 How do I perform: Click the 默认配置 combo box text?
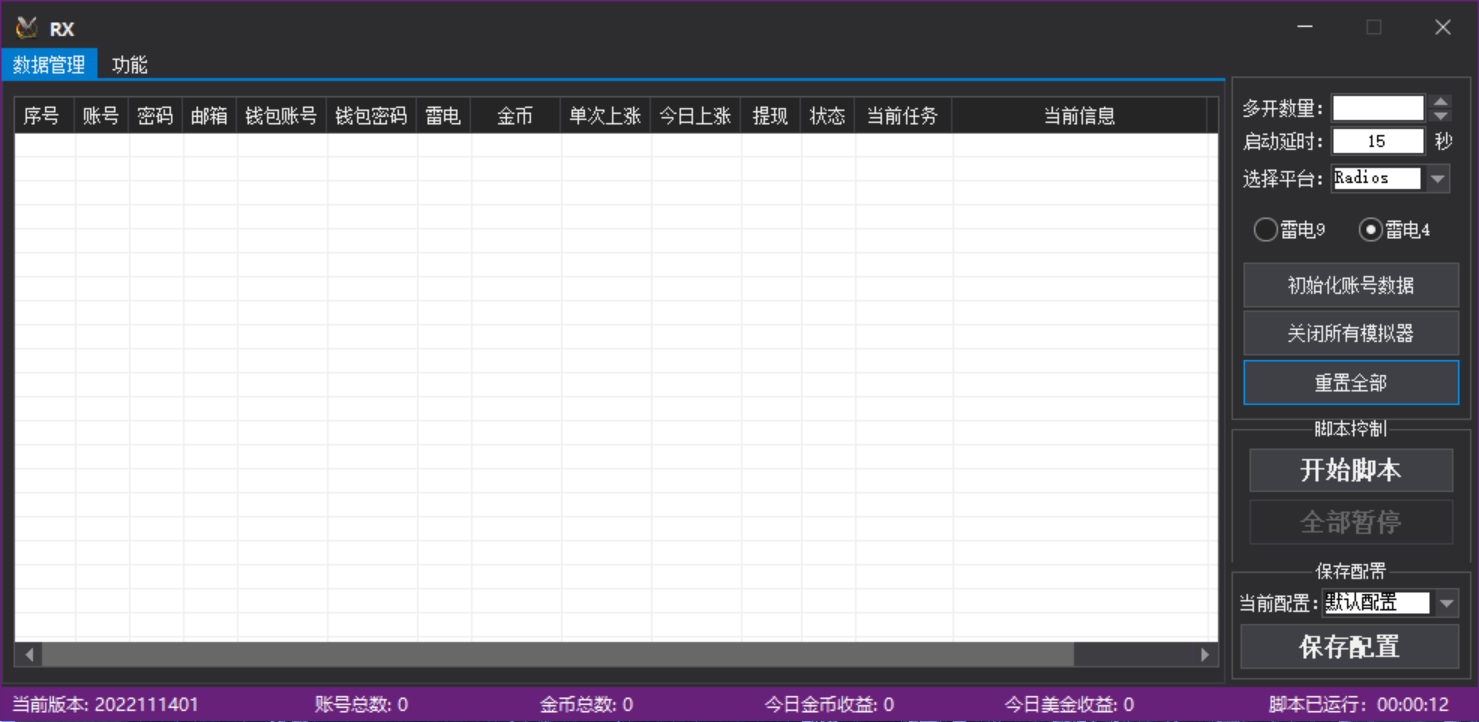[1377, 603]
